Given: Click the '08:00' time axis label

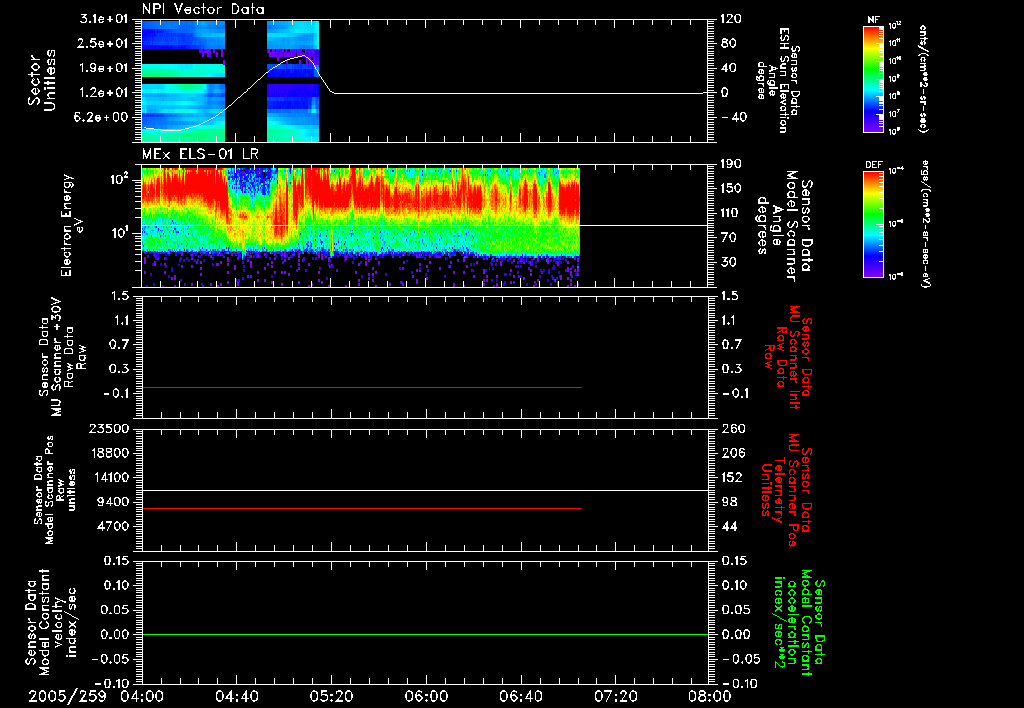Looking at the screenshot, I should 709,696.
